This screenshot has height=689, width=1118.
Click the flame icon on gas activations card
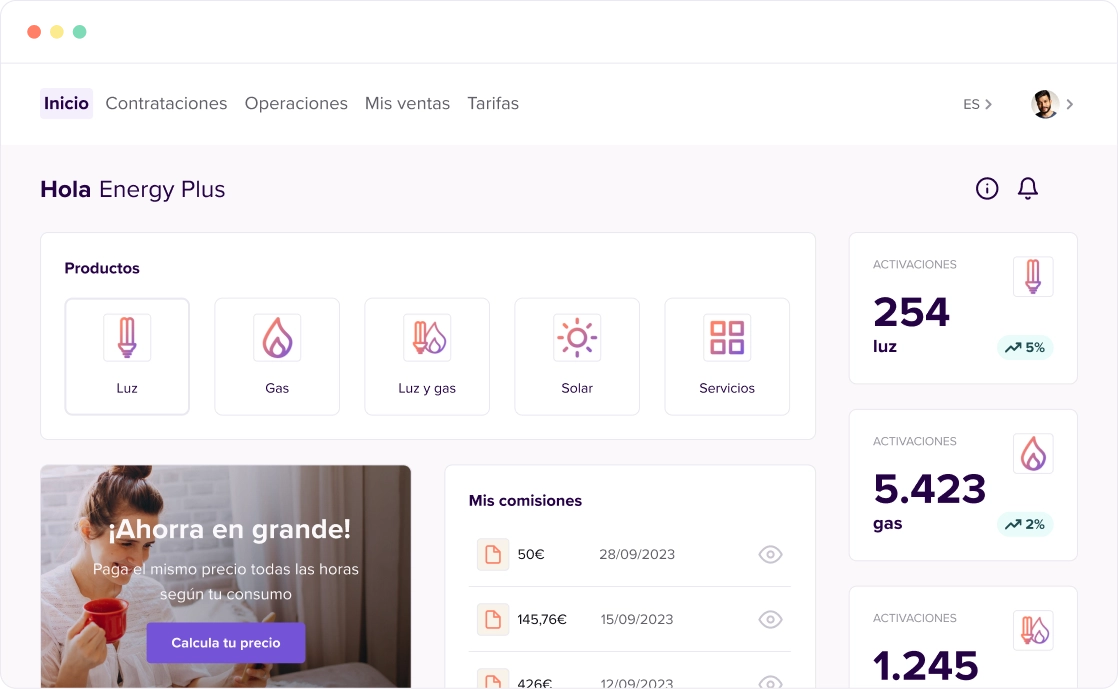click(x=1033, y=453)
